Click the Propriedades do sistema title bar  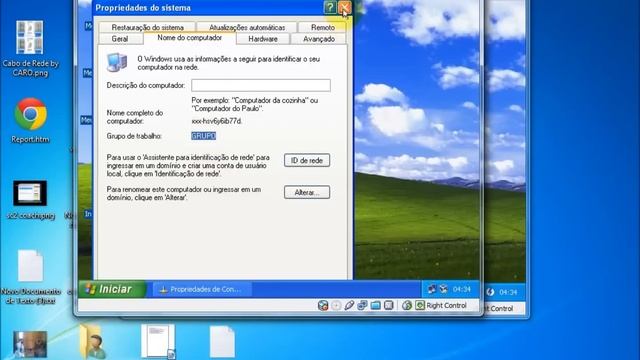pyautogui.click(x=208, y=7)
